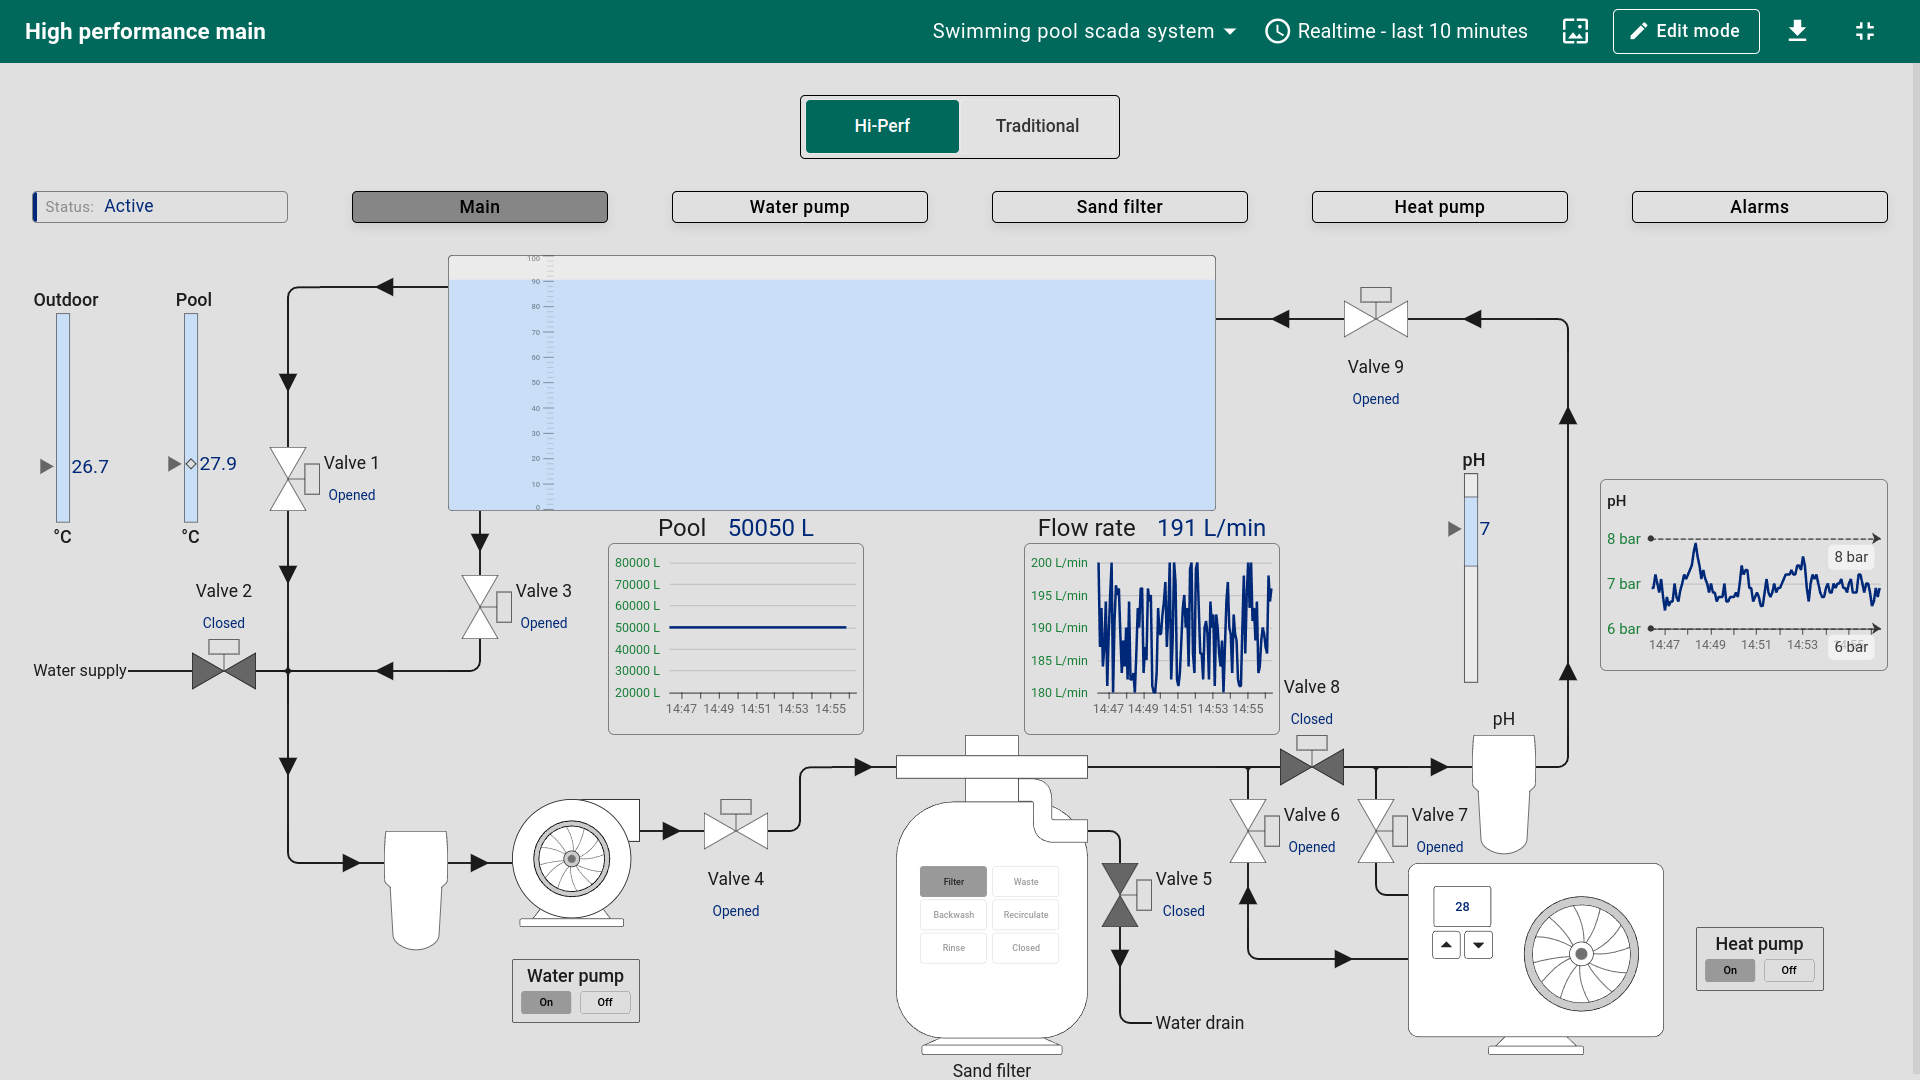Screen dimensions: 1920x1080
Task: Decrease heat pump temperature with down arrow
Action: [1478, 945]
